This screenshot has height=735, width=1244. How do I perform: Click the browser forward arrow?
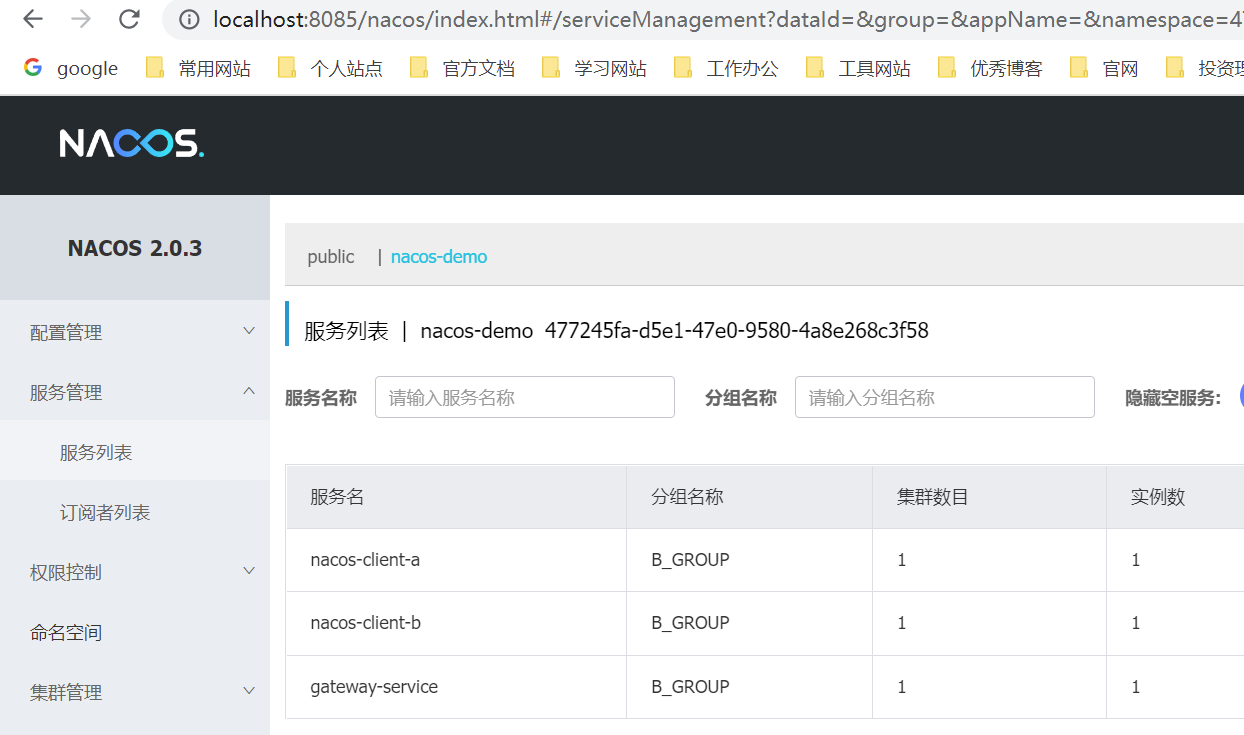point(81,19)
